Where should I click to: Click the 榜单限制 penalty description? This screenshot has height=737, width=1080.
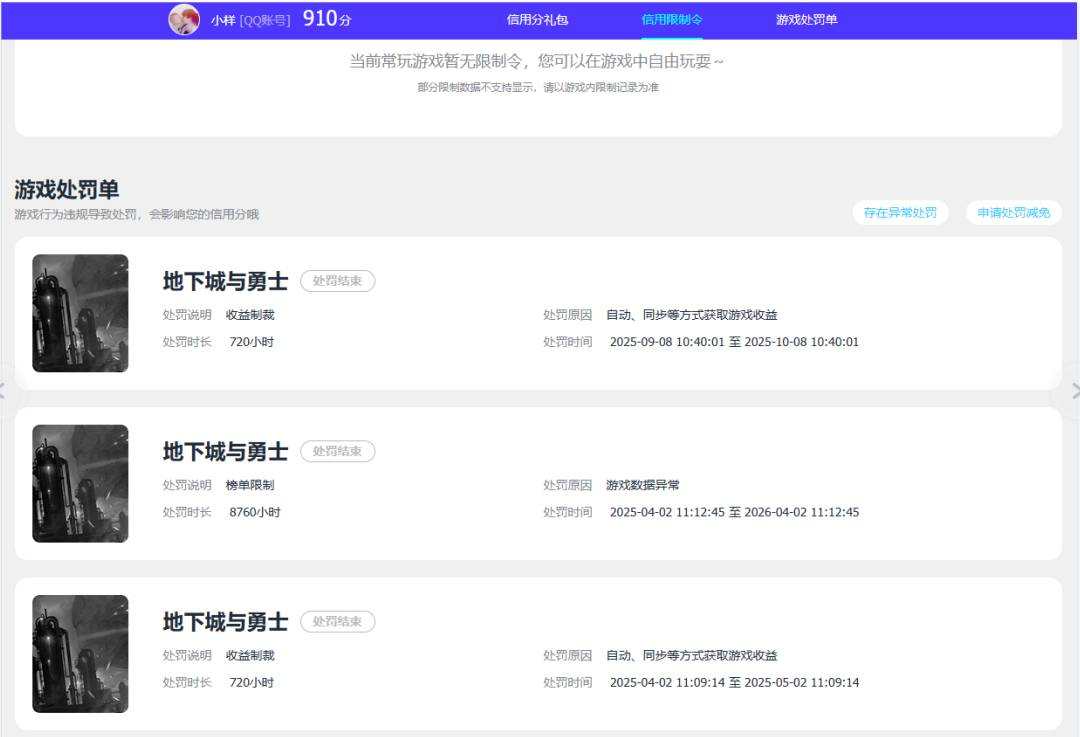tap(250, 485)
